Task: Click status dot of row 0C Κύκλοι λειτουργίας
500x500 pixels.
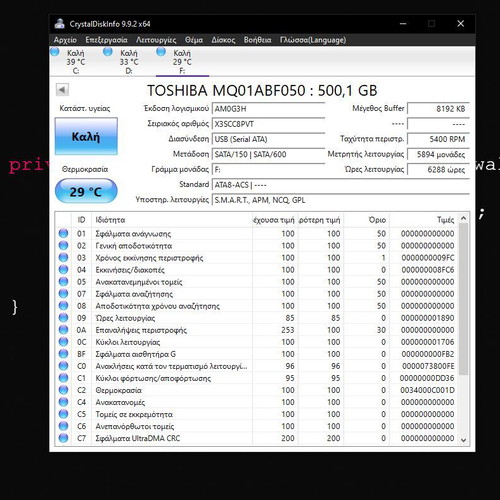Action: (63, 342)
